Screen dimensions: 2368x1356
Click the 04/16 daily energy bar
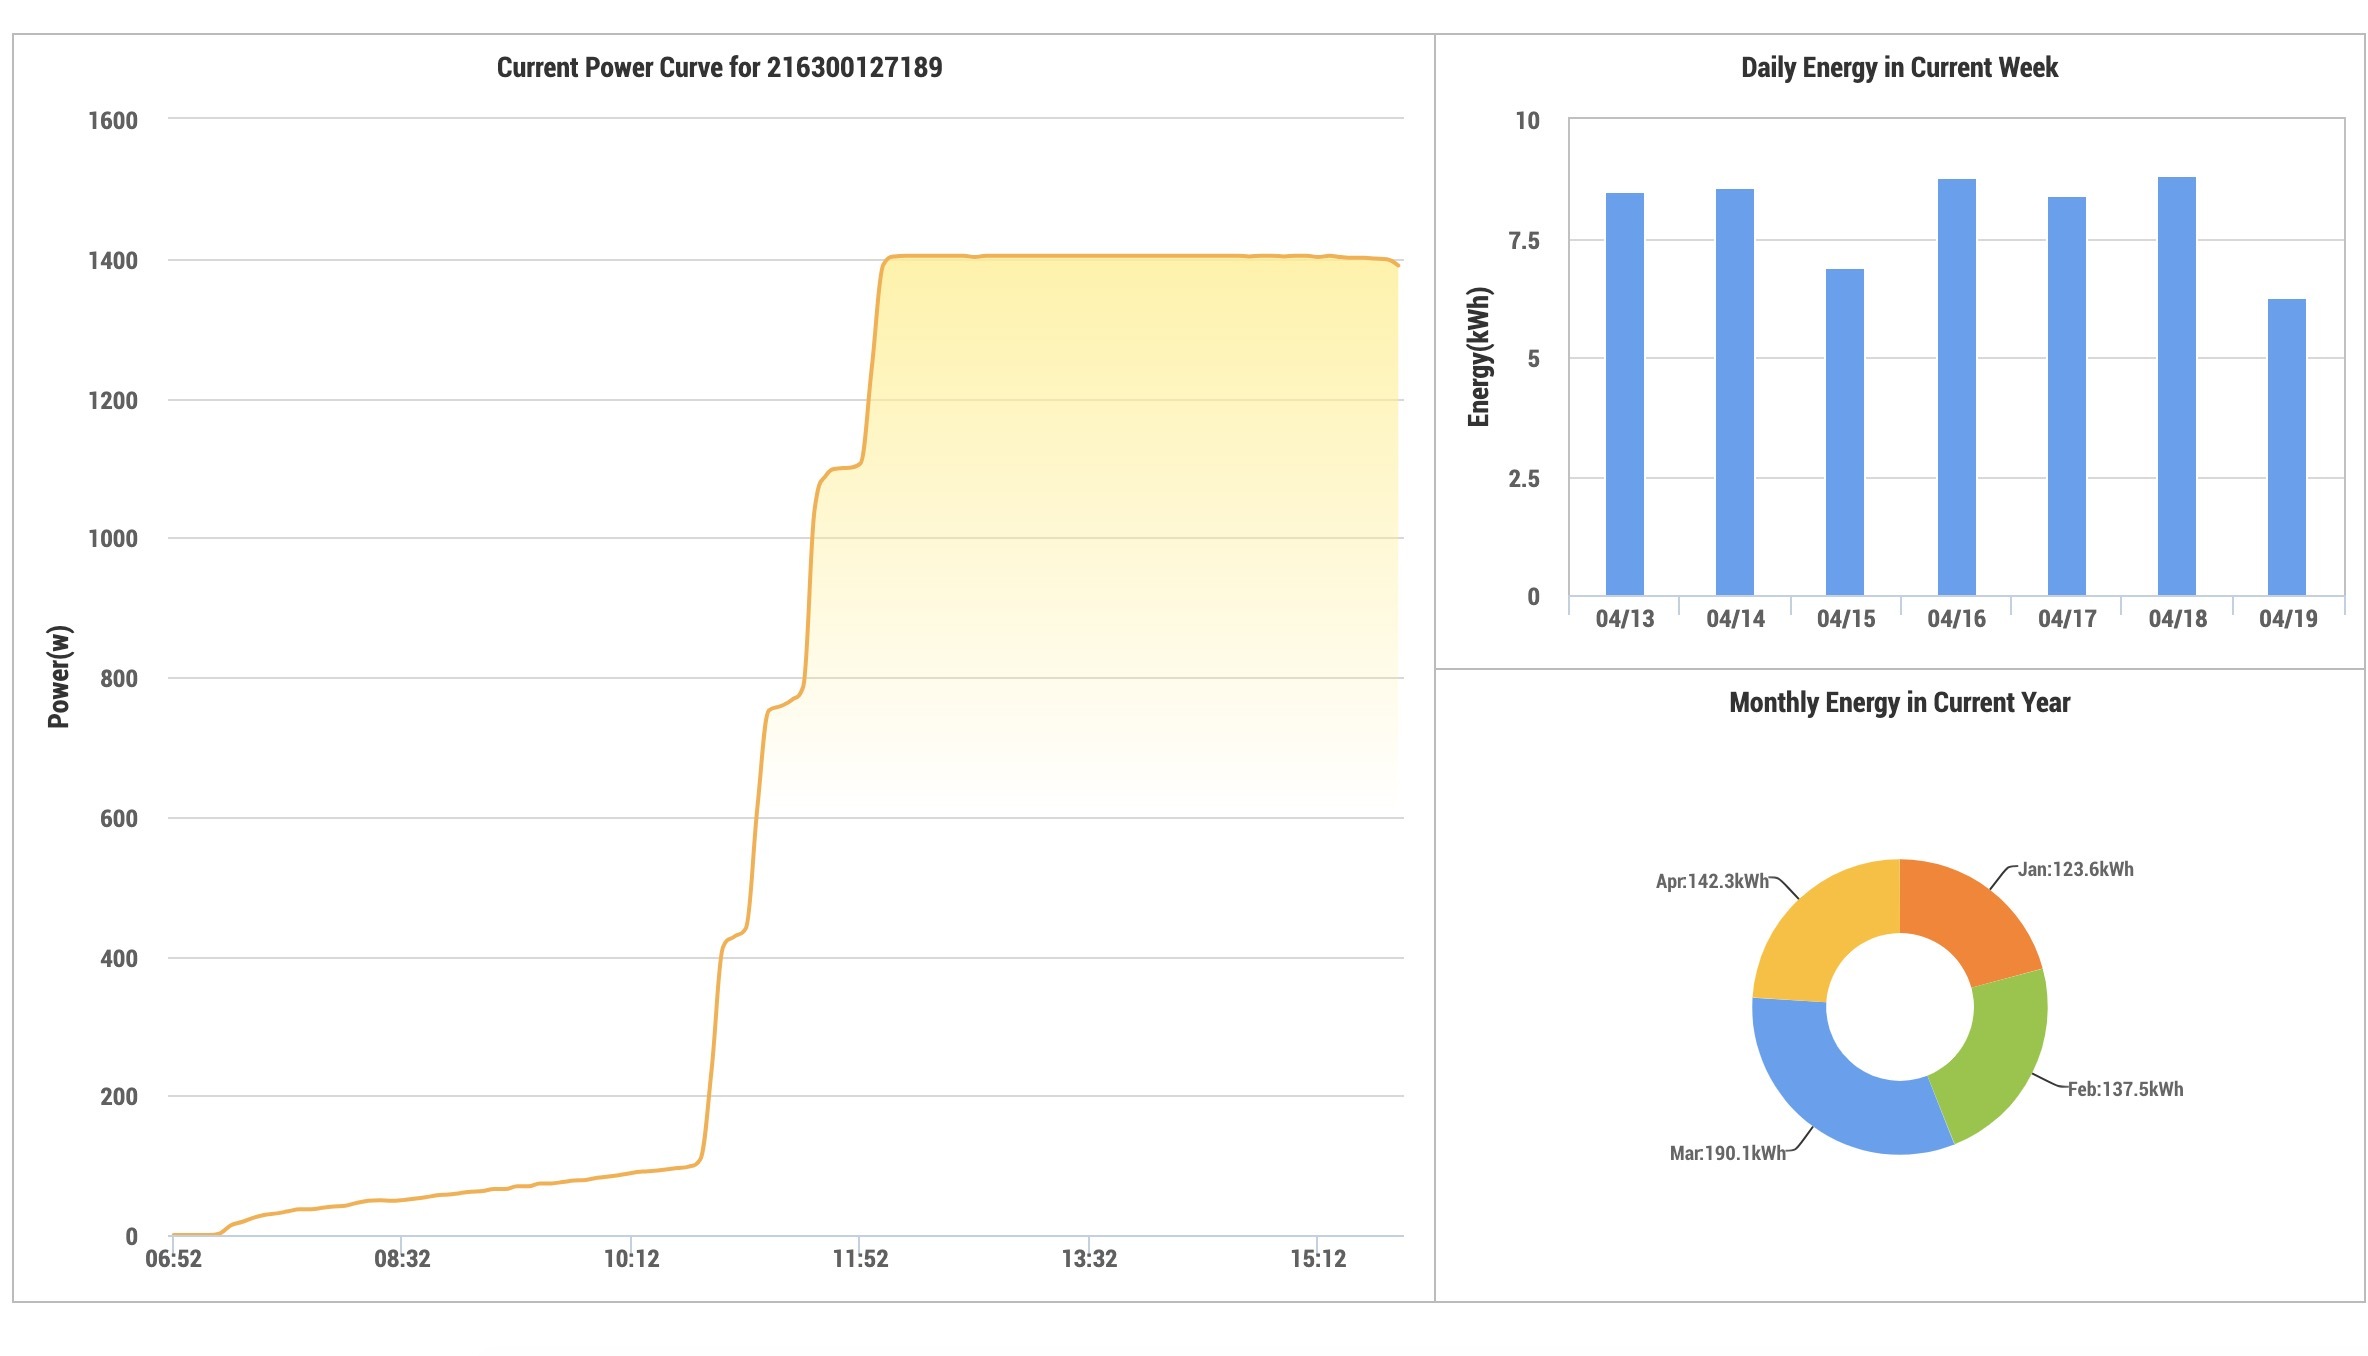tap(1956, 388)
